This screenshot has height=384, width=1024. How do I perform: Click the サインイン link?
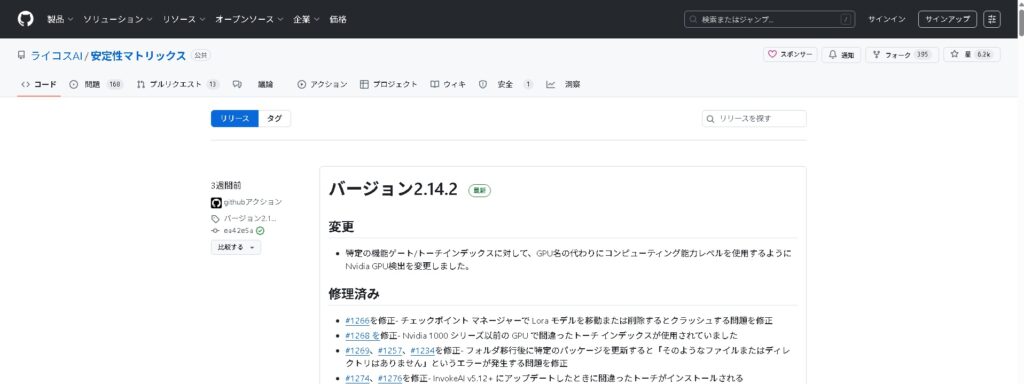886,20
